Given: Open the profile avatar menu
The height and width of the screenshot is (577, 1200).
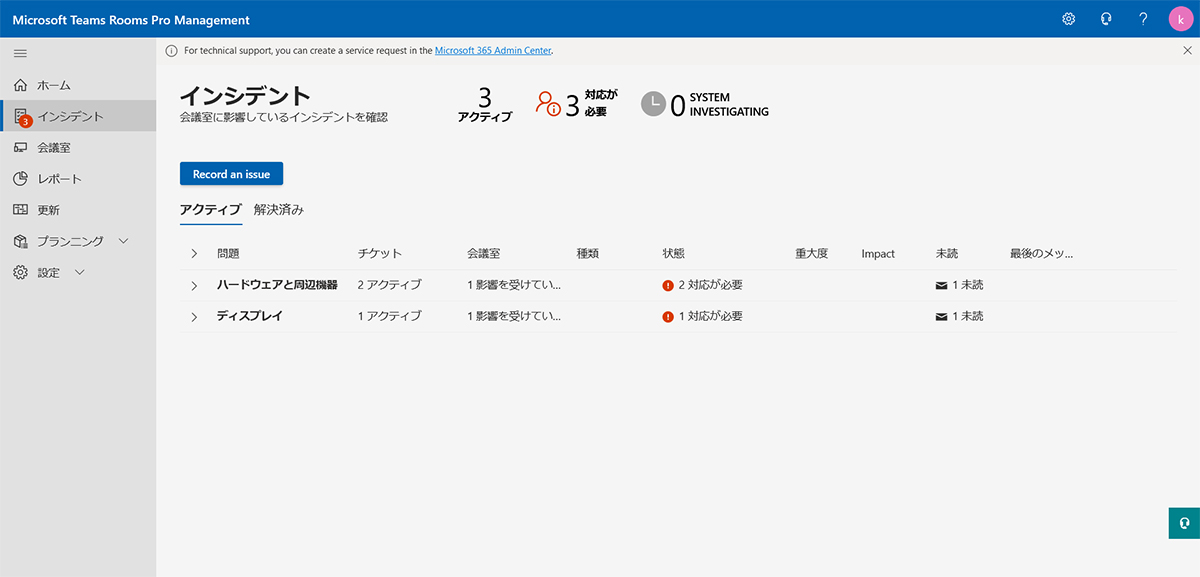Looking at the screenshot, I should 1180,18.
